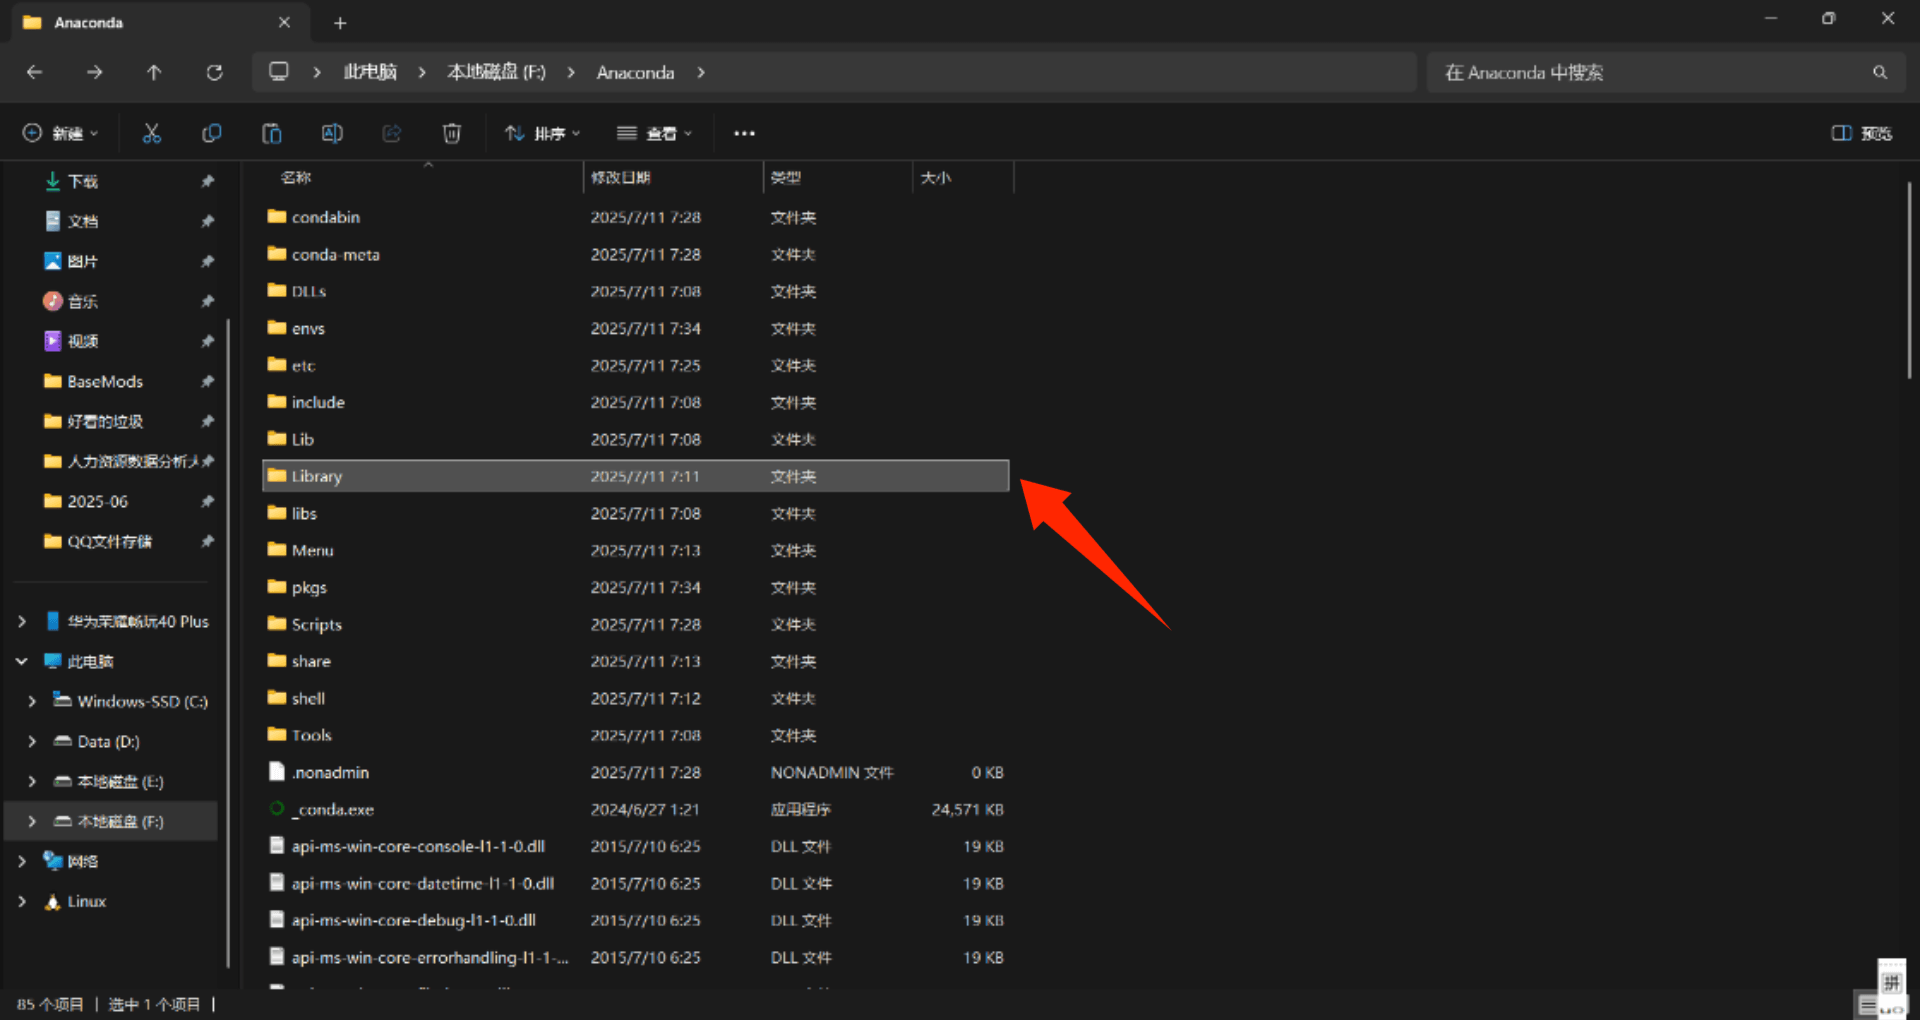Screen dimensions: 1920x1020
Task: Go back with the left arrow
Action: [x=34, y=72]
